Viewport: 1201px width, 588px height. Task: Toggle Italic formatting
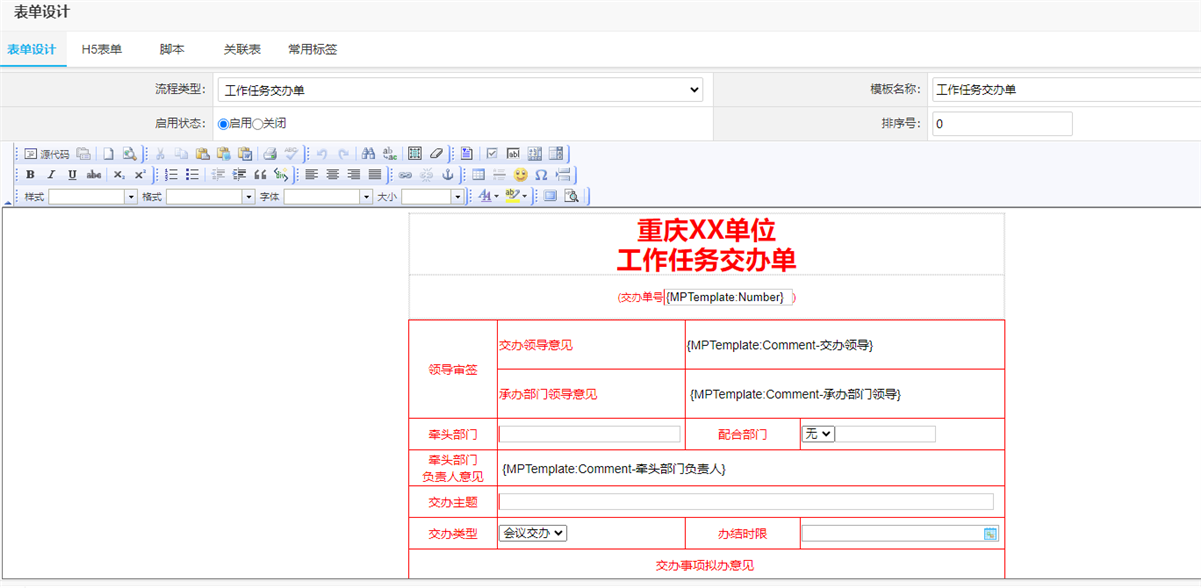pos(51,174)
